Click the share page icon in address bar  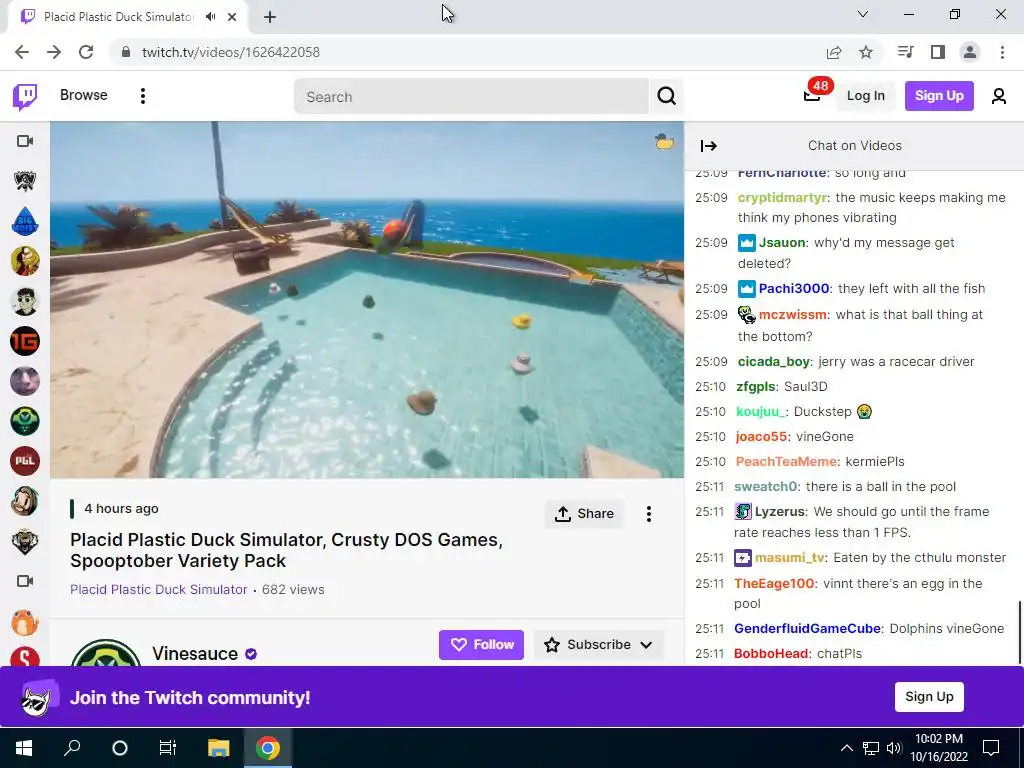coord(834,52)
